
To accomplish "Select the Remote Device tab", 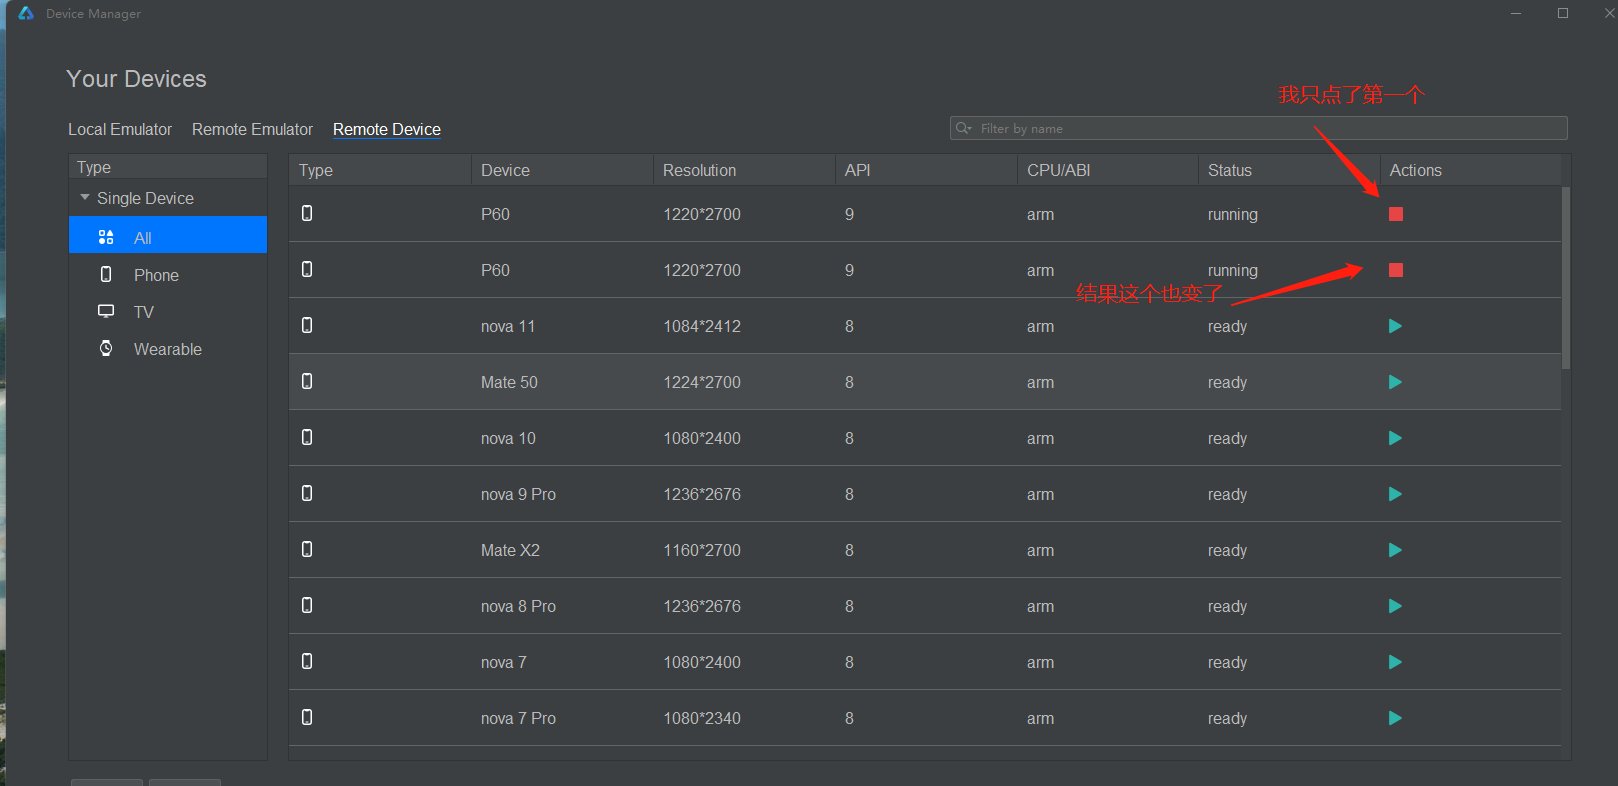I will coord(387,129).
